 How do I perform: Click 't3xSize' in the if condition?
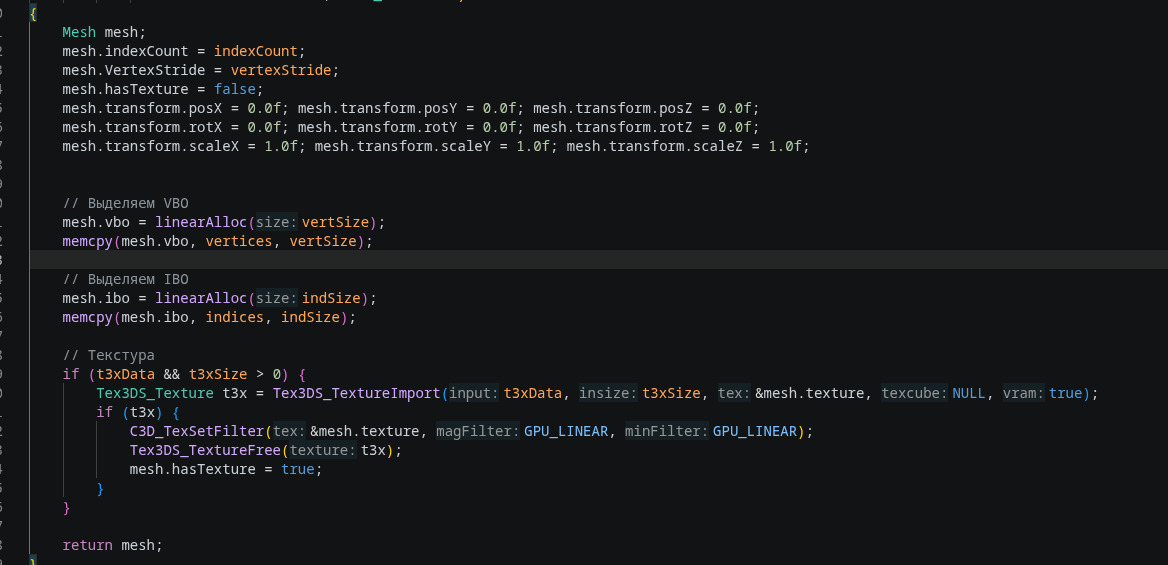point(218,373)
